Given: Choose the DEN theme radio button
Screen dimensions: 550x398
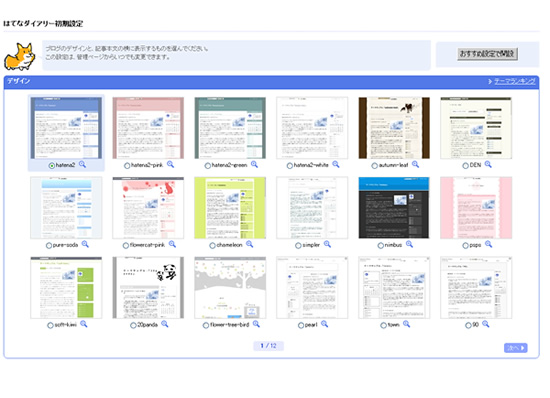Looking at the screenshot, I should point(465,166).
